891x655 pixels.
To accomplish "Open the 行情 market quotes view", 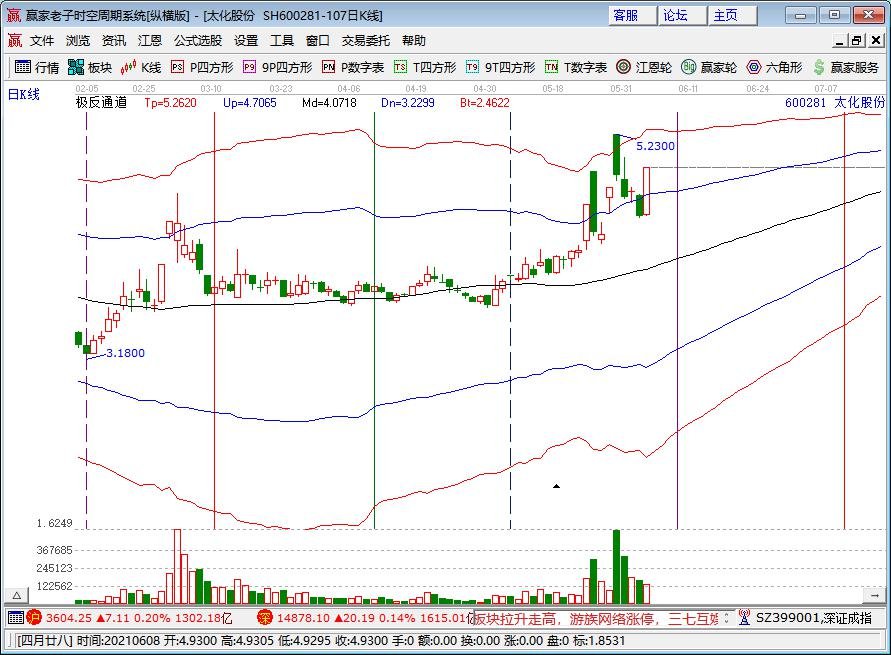I will pyautogui.click(x=37, y=67).
